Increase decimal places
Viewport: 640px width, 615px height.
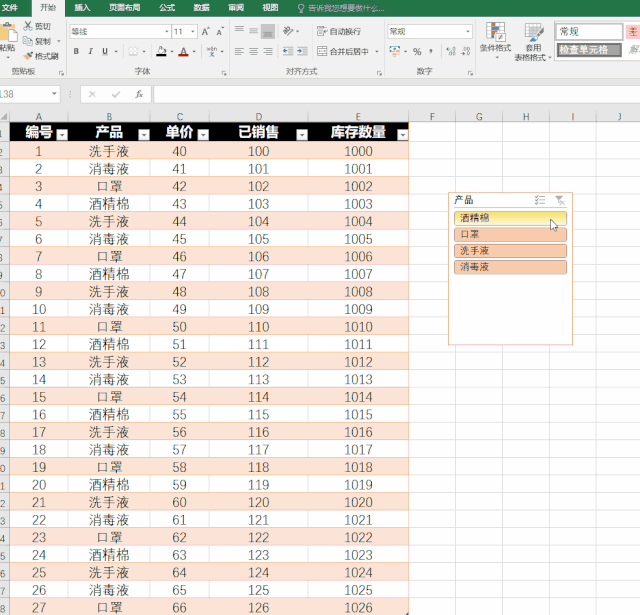pyautogui.click(x=451, y=51)
